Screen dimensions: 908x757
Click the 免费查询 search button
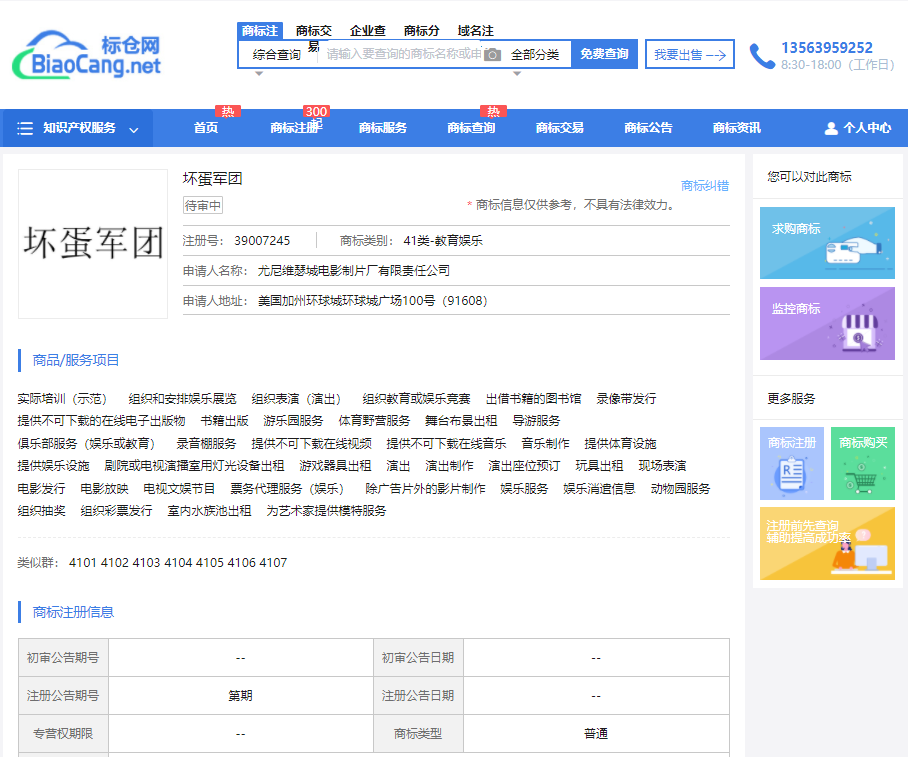click(x=604, y=54)
